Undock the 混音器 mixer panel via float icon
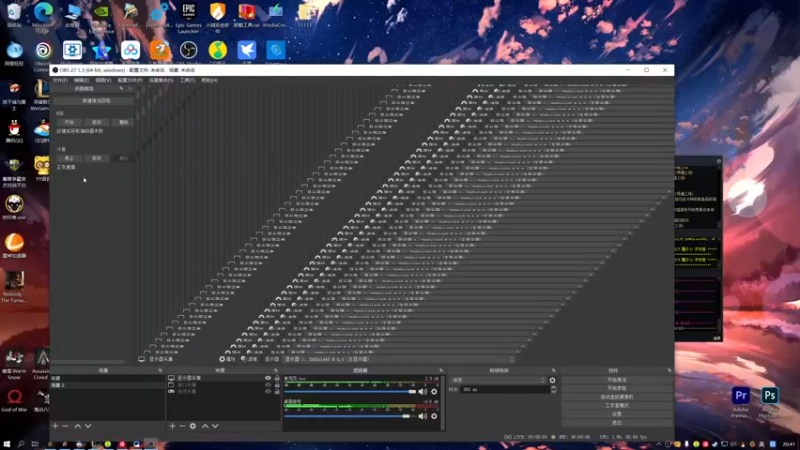The height and width of the screenshot is (450, 800). (441, 370)
